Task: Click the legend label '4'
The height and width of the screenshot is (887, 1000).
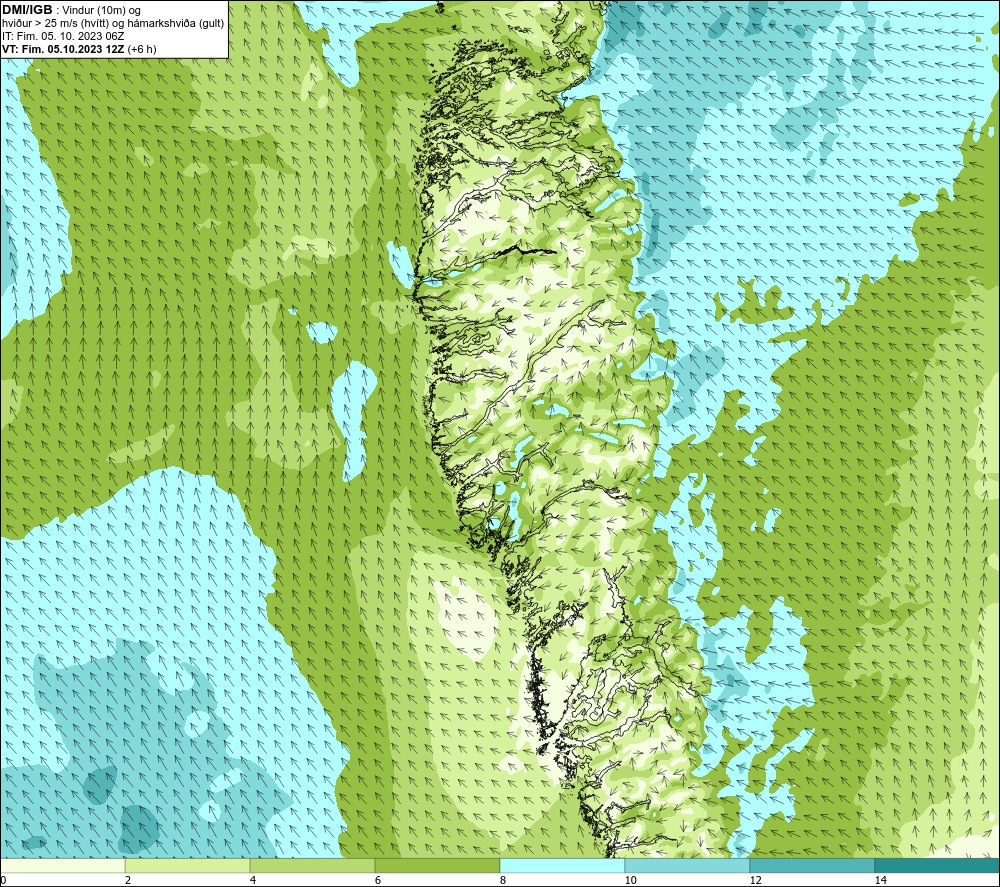Action: (253, 880)
